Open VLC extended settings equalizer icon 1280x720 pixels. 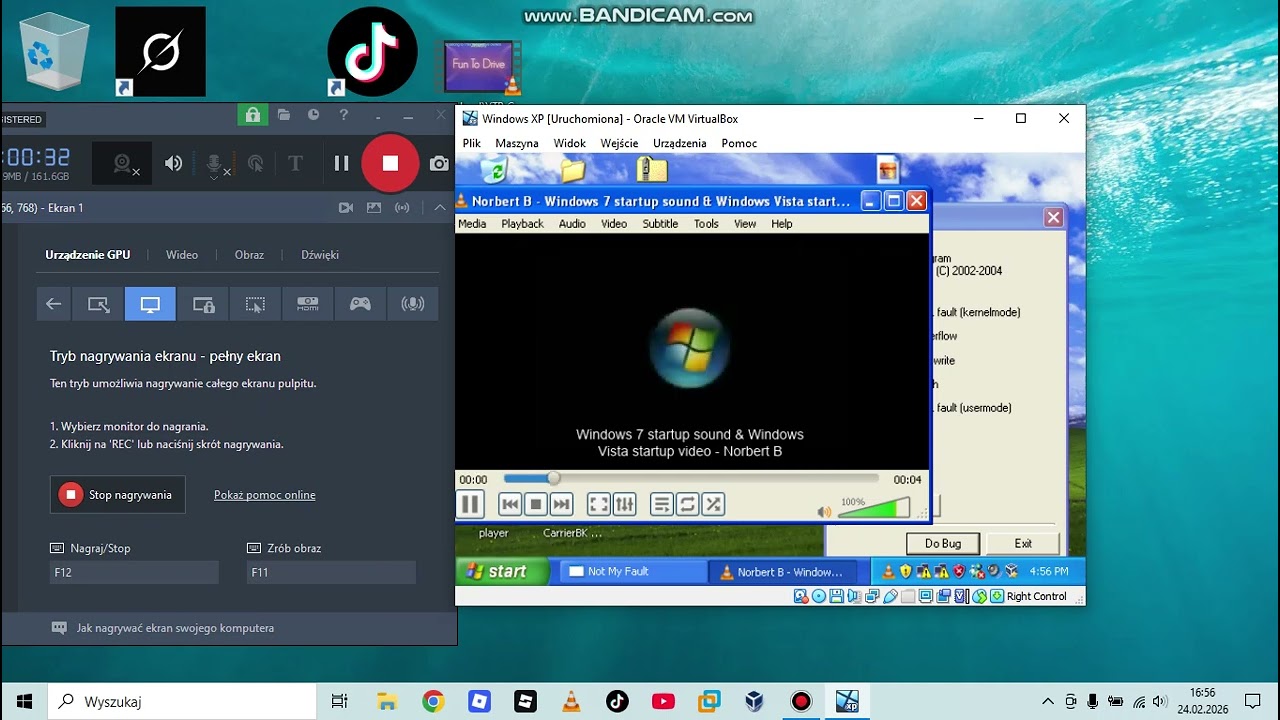coord(624,505)
